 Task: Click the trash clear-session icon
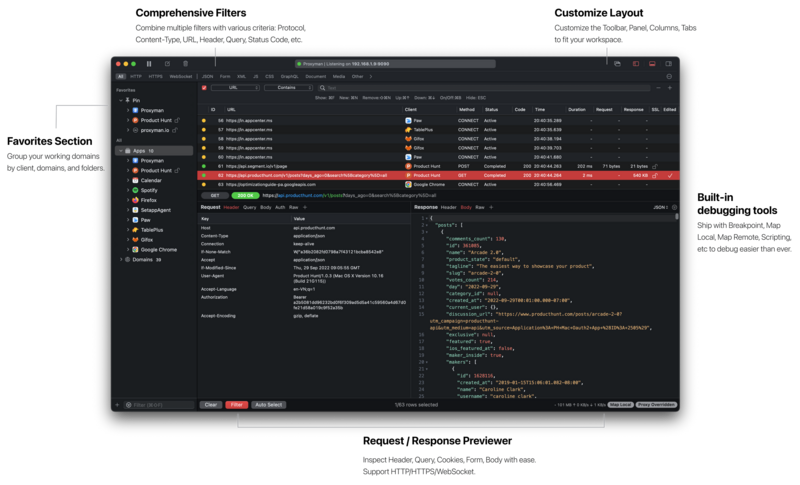click(x=185, y=64)
